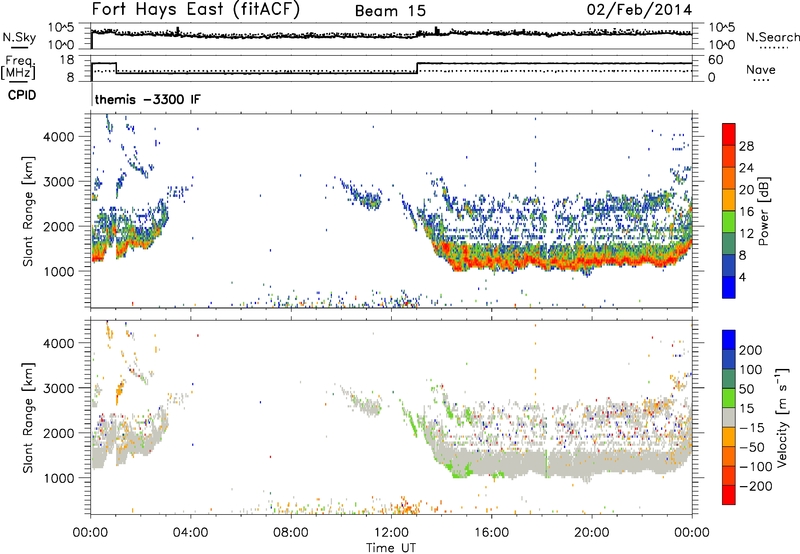Click the date "02/Feb/2014"
The height and width of the screenshot is (554, 800).
(x=639, y=10)
